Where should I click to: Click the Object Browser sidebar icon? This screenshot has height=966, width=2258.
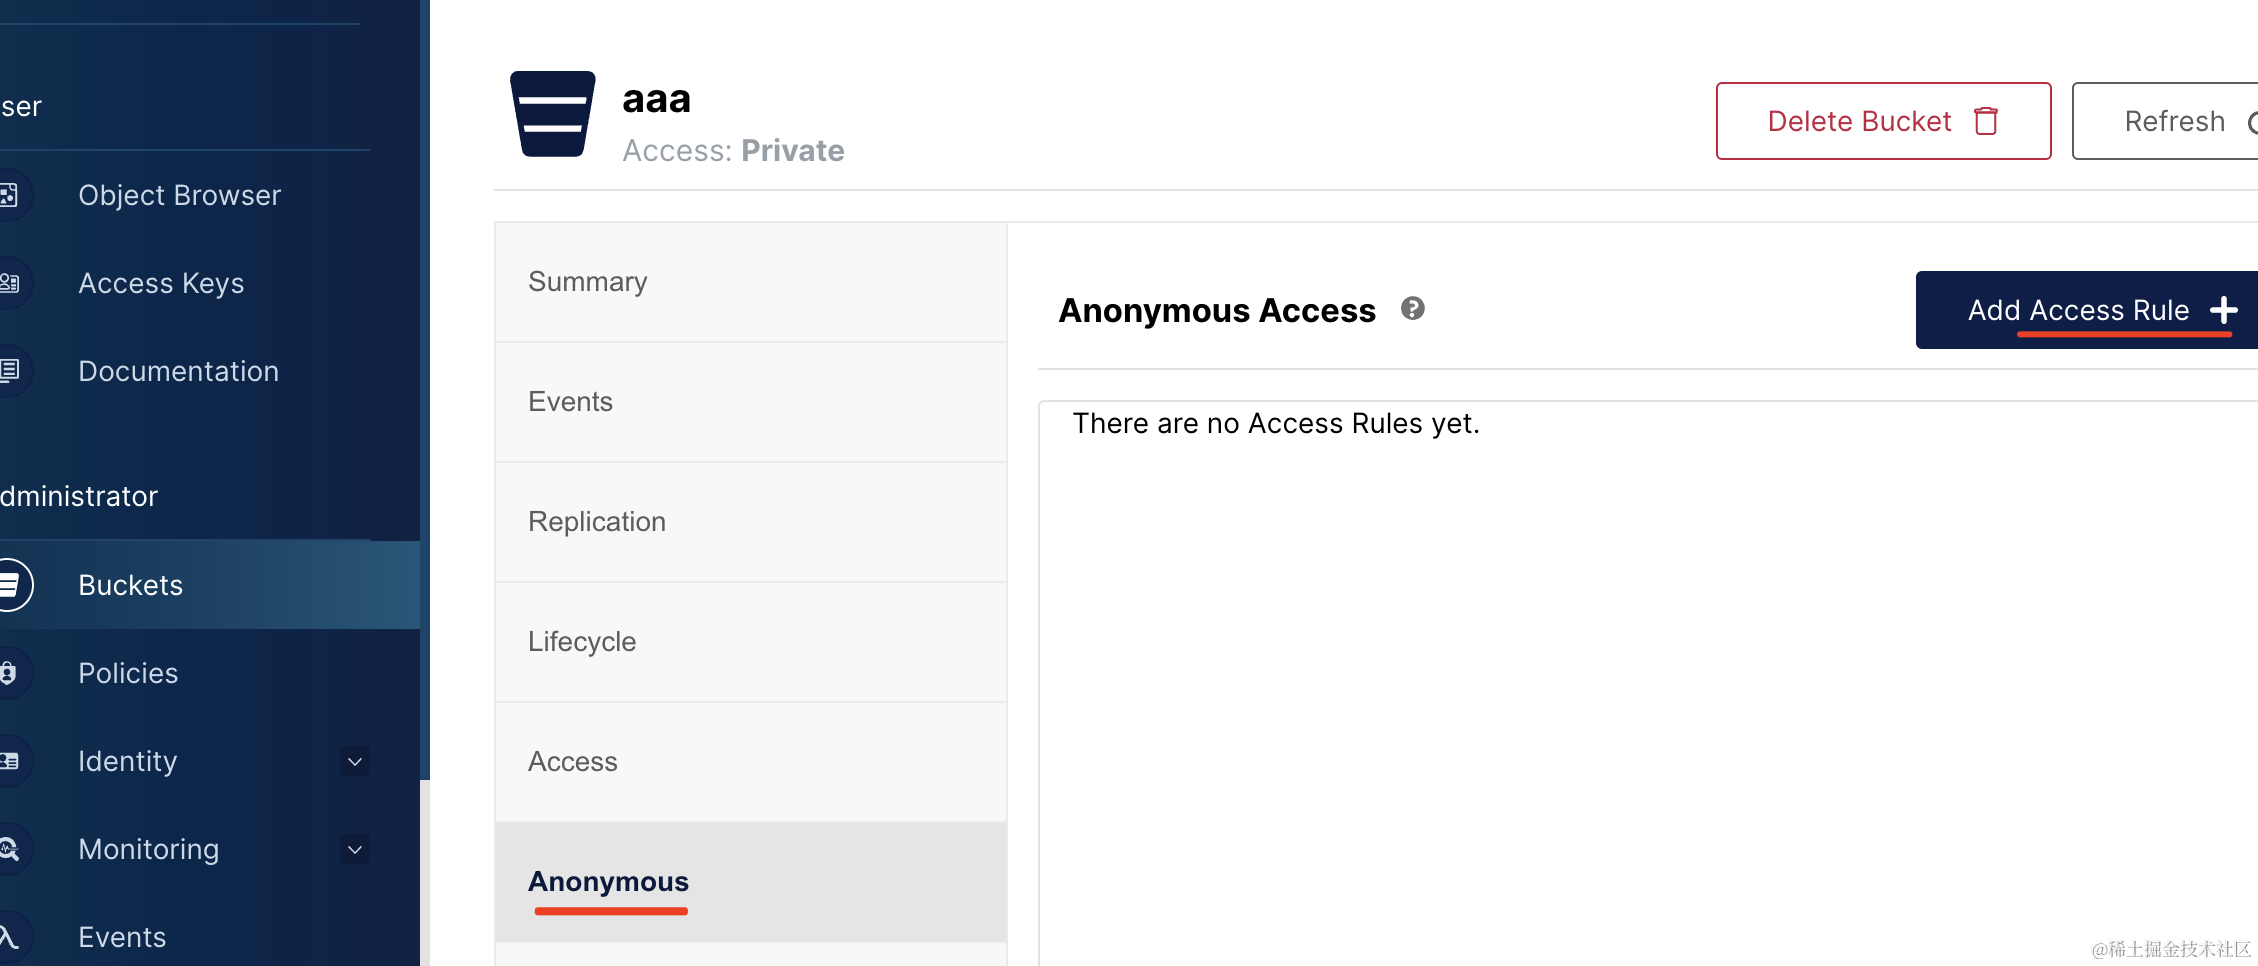(x=9, y=195)
